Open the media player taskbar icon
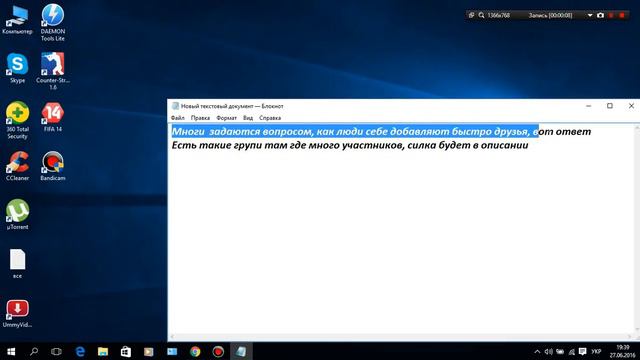This screenshot has width=640, height=360. tap(149, 351)
